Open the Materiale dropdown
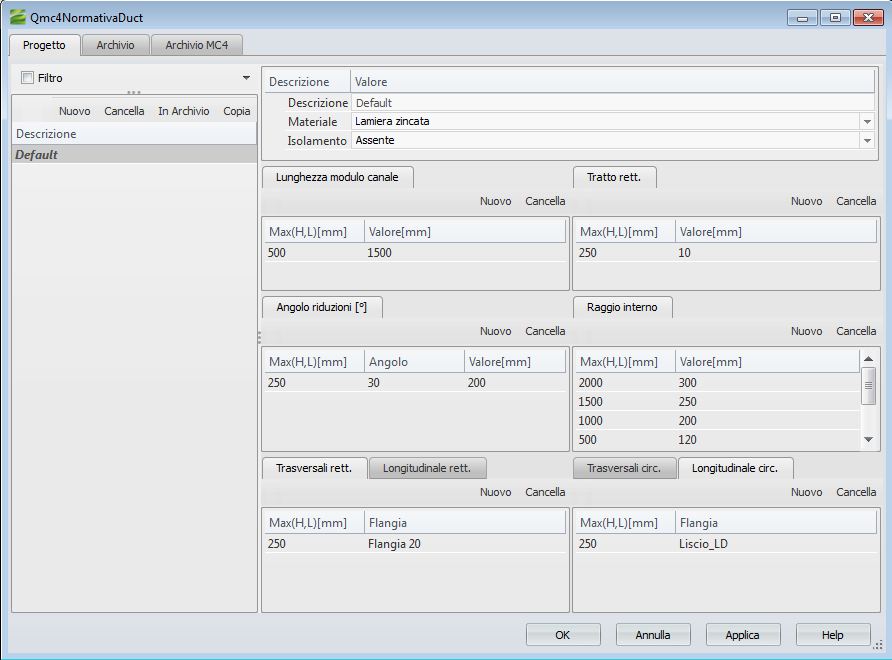The width and height of the screenshot is (892, 660). (x=866, y=122)
